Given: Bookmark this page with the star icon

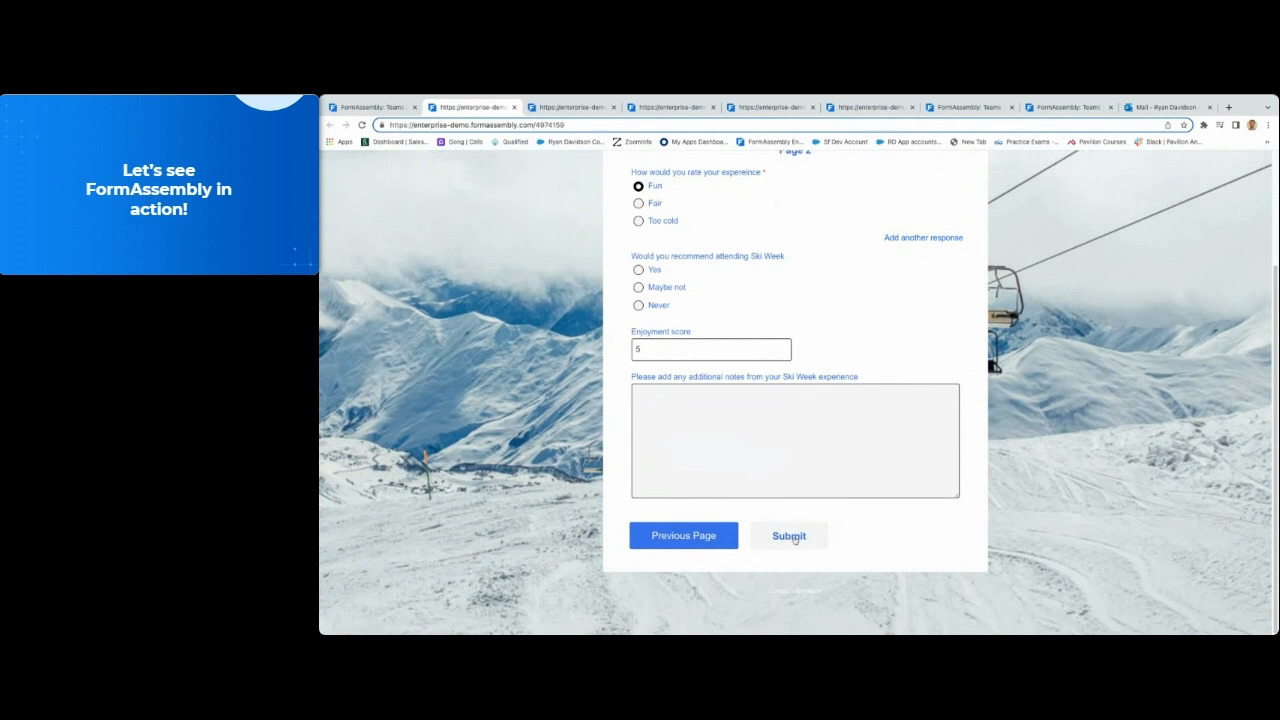Looking at the screenshot, I should [1184, 125].
